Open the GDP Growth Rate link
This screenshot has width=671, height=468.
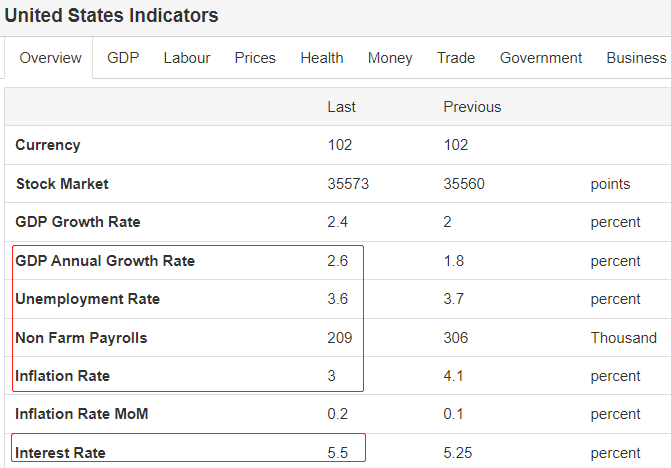coord(78,222)
